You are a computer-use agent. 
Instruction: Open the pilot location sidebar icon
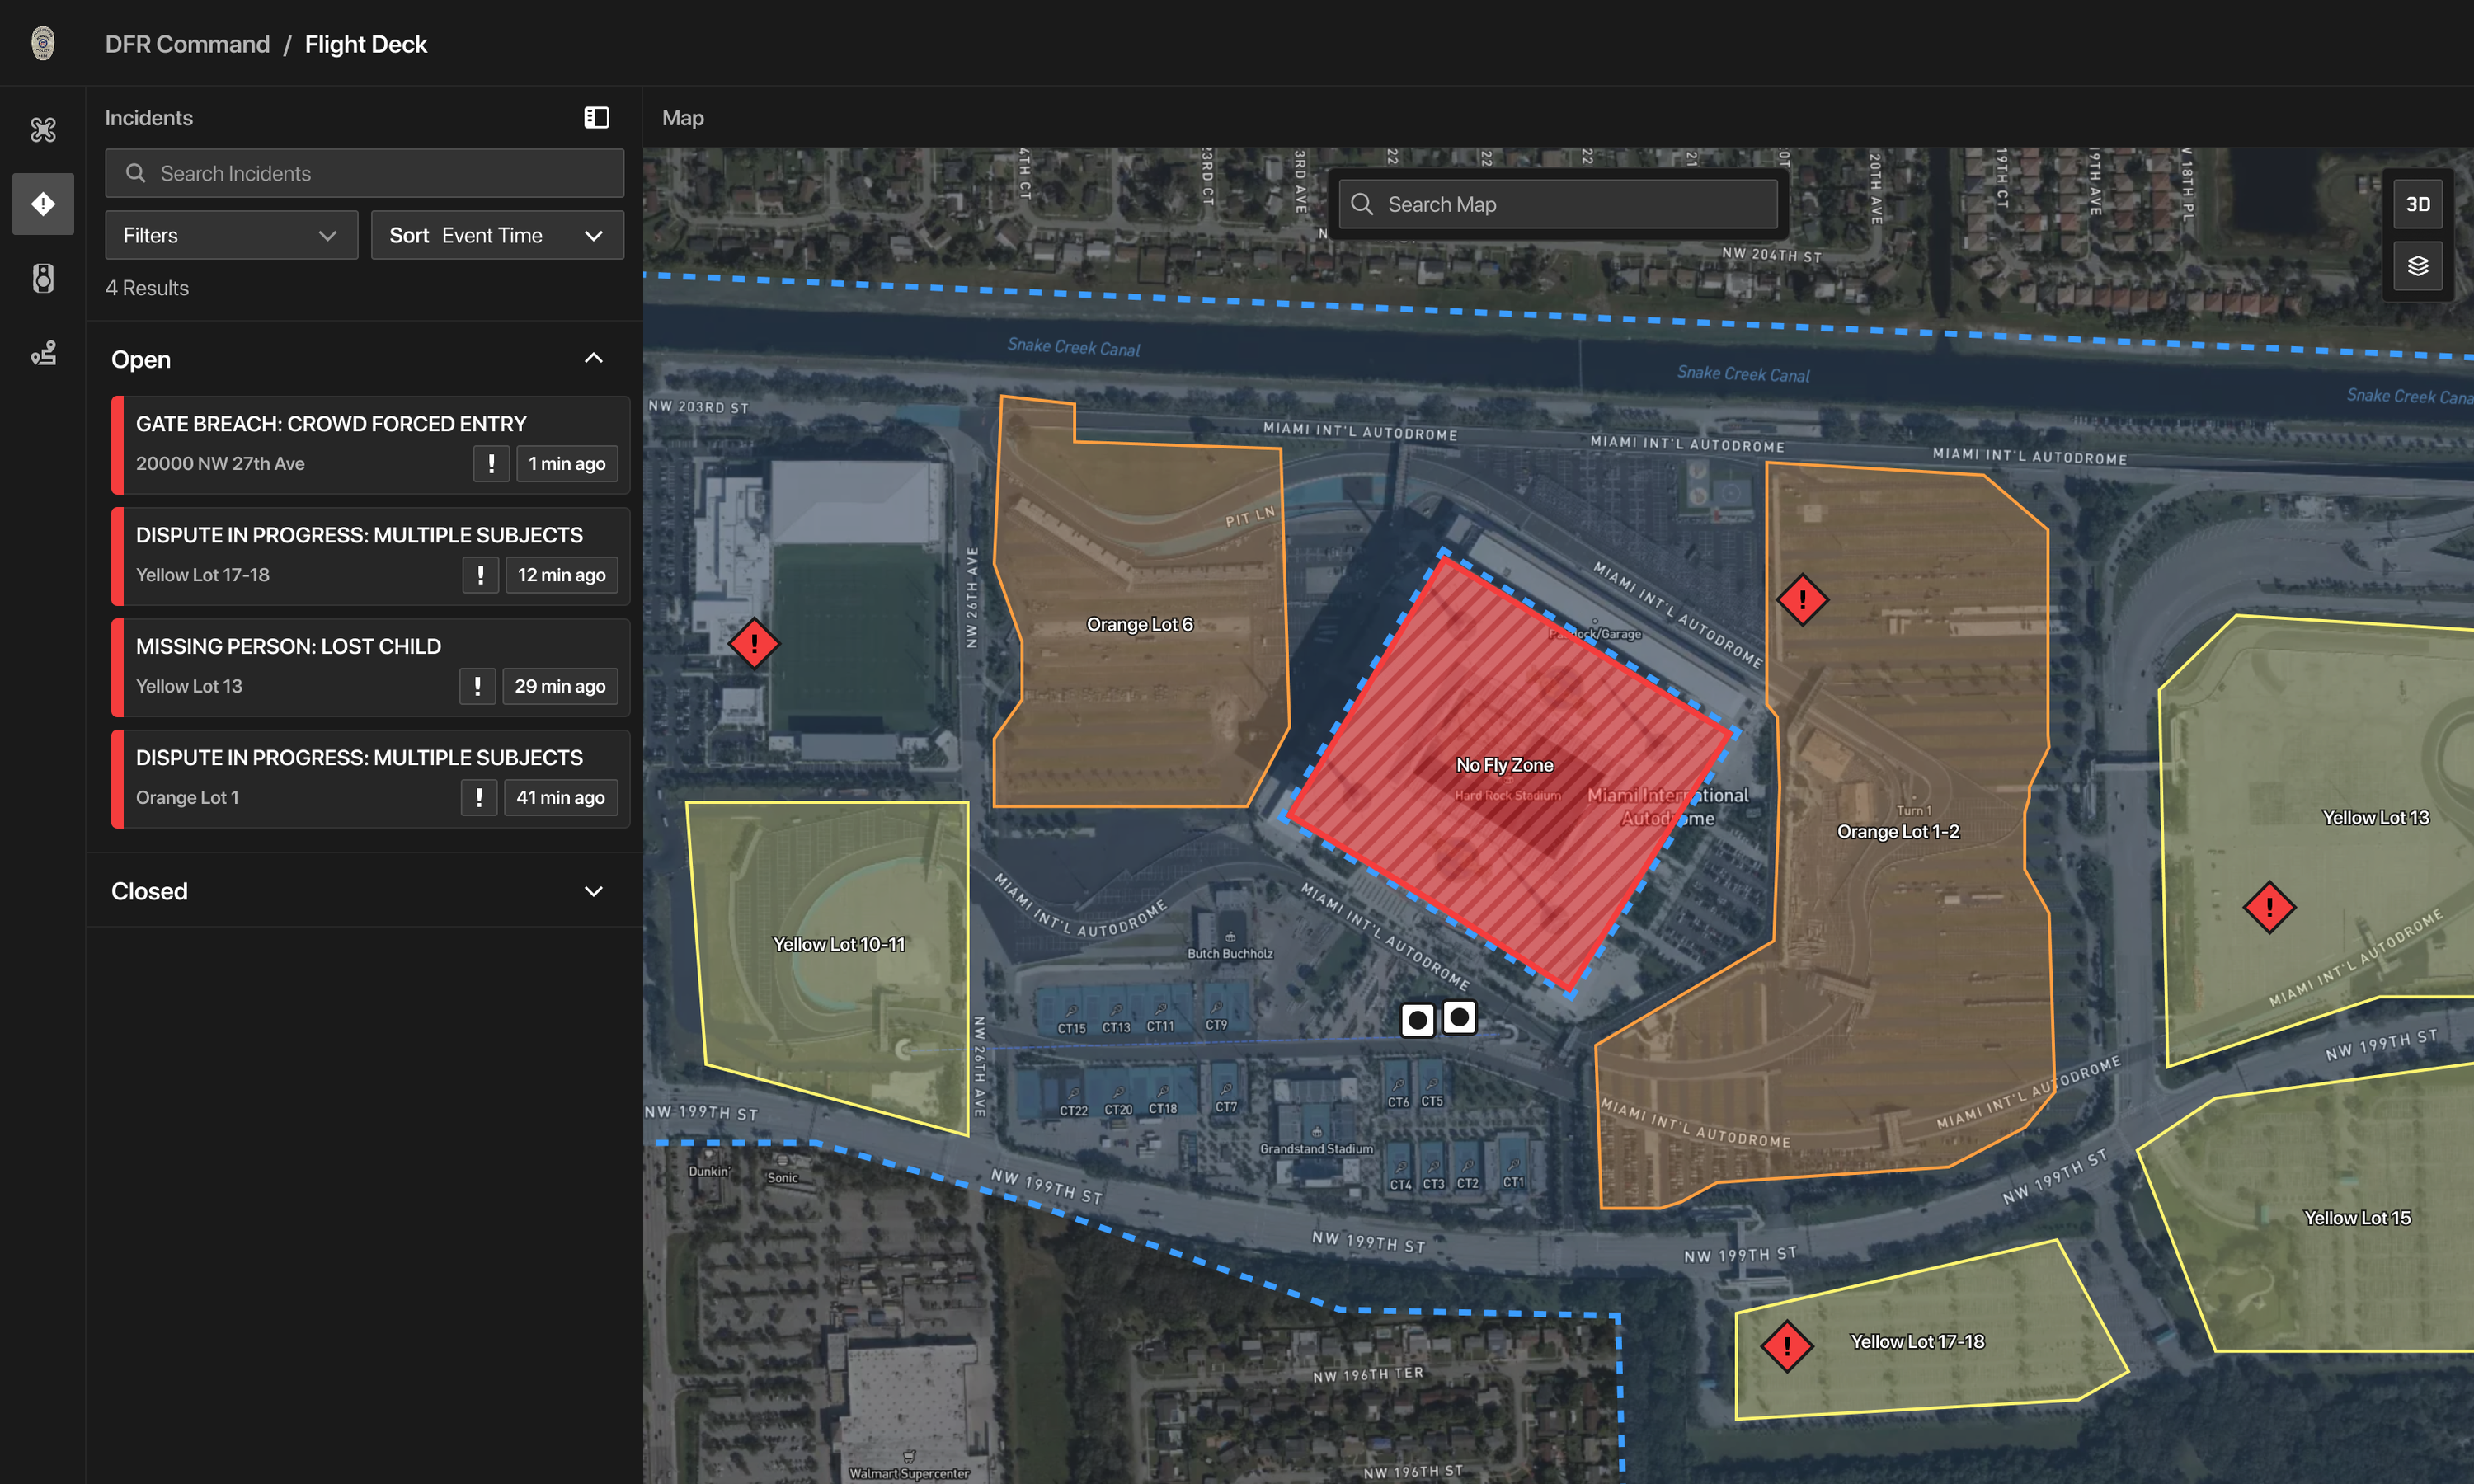pos(43,352)
